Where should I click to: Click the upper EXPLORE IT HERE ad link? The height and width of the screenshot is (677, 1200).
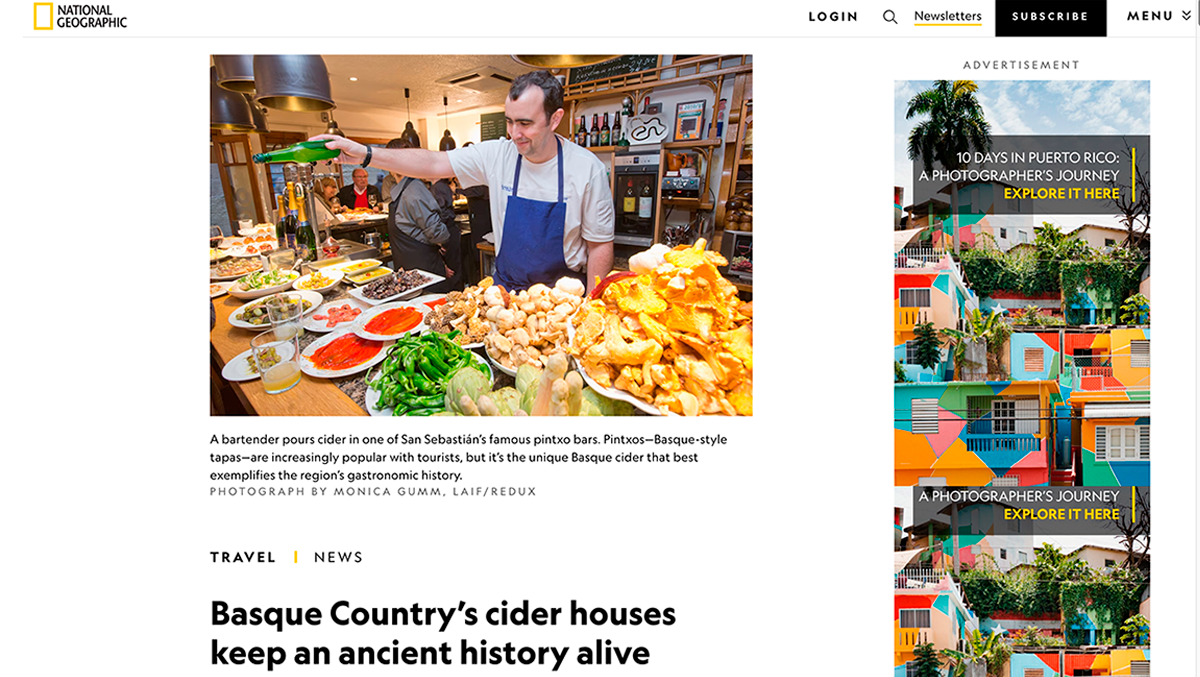point(1061,194)
